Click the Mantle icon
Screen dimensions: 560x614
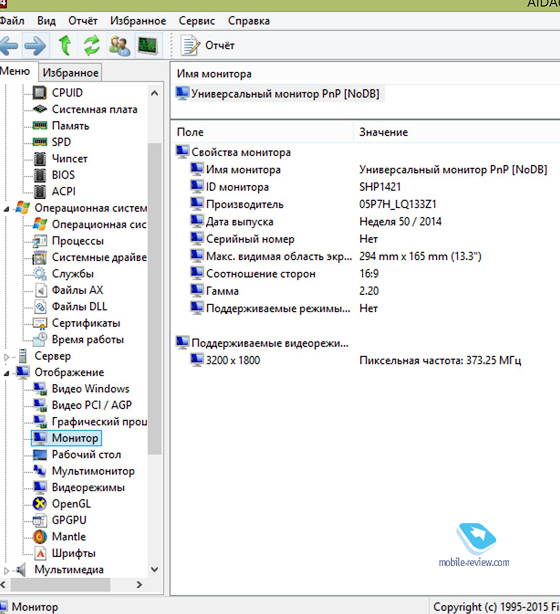(x=40, y=536)
